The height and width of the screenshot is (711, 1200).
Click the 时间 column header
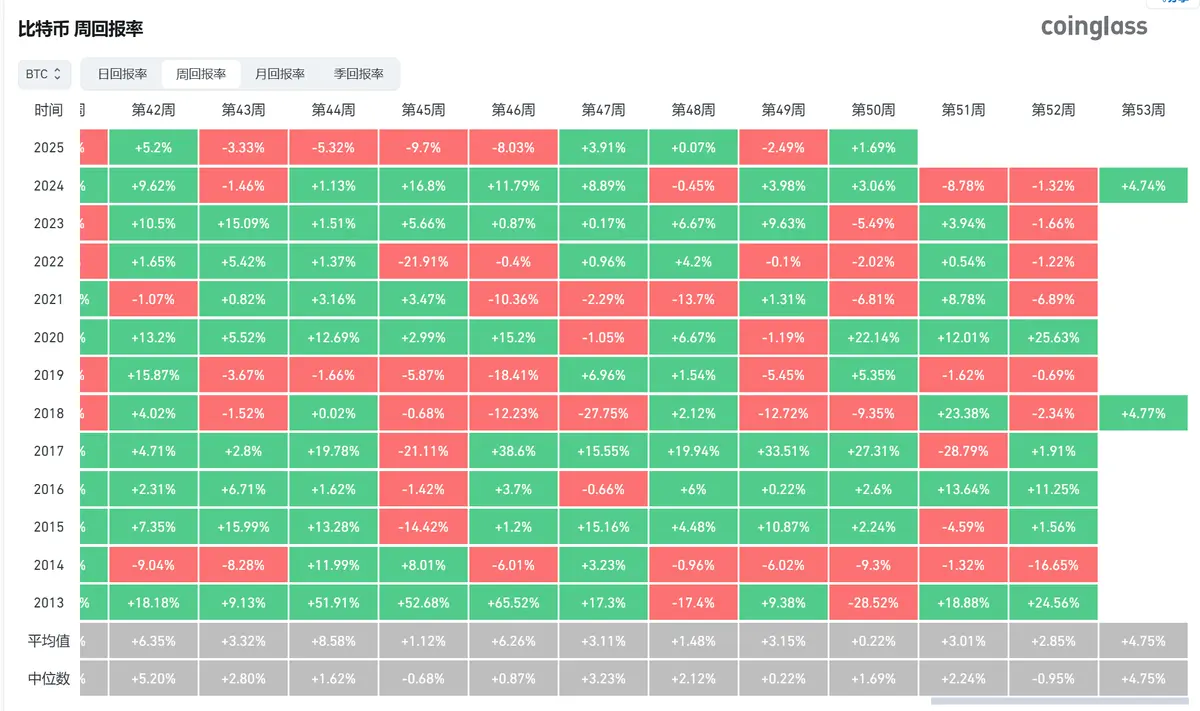point(47,110)
